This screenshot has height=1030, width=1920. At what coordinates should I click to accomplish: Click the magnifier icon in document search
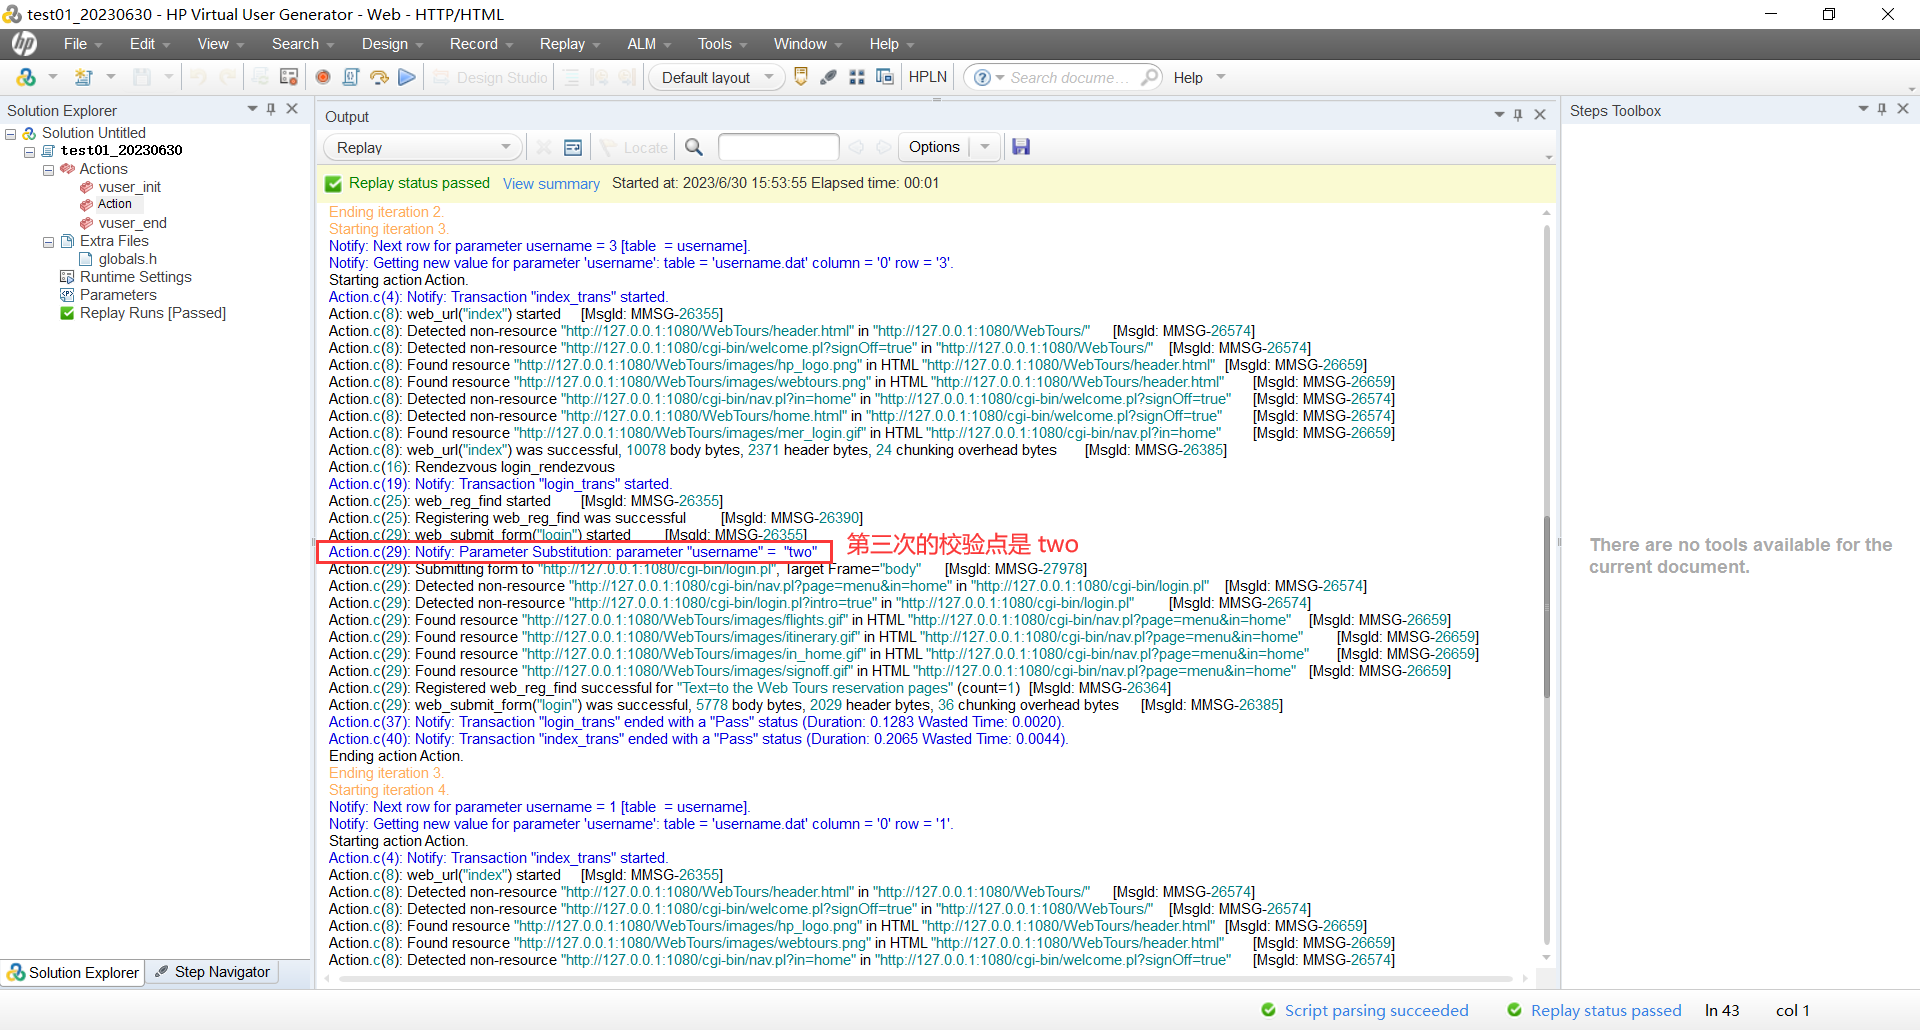click(x=1150, y=77)
